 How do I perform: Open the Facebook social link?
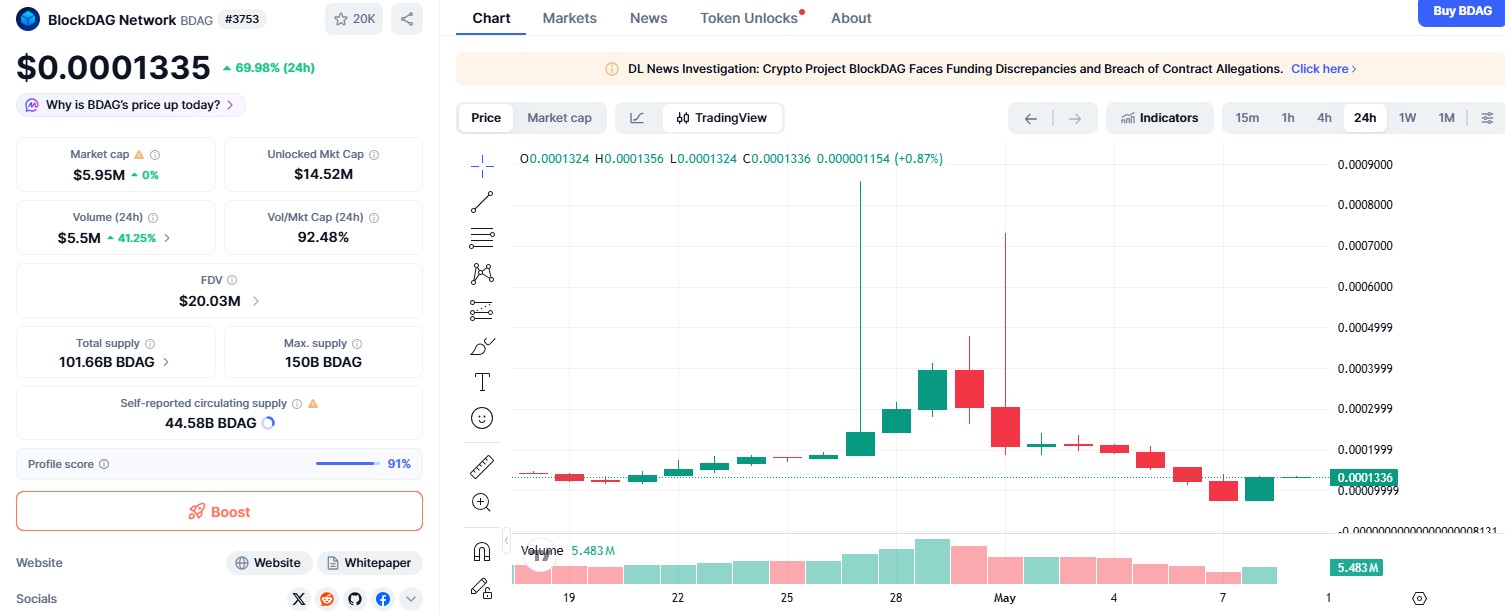[383, 599]
